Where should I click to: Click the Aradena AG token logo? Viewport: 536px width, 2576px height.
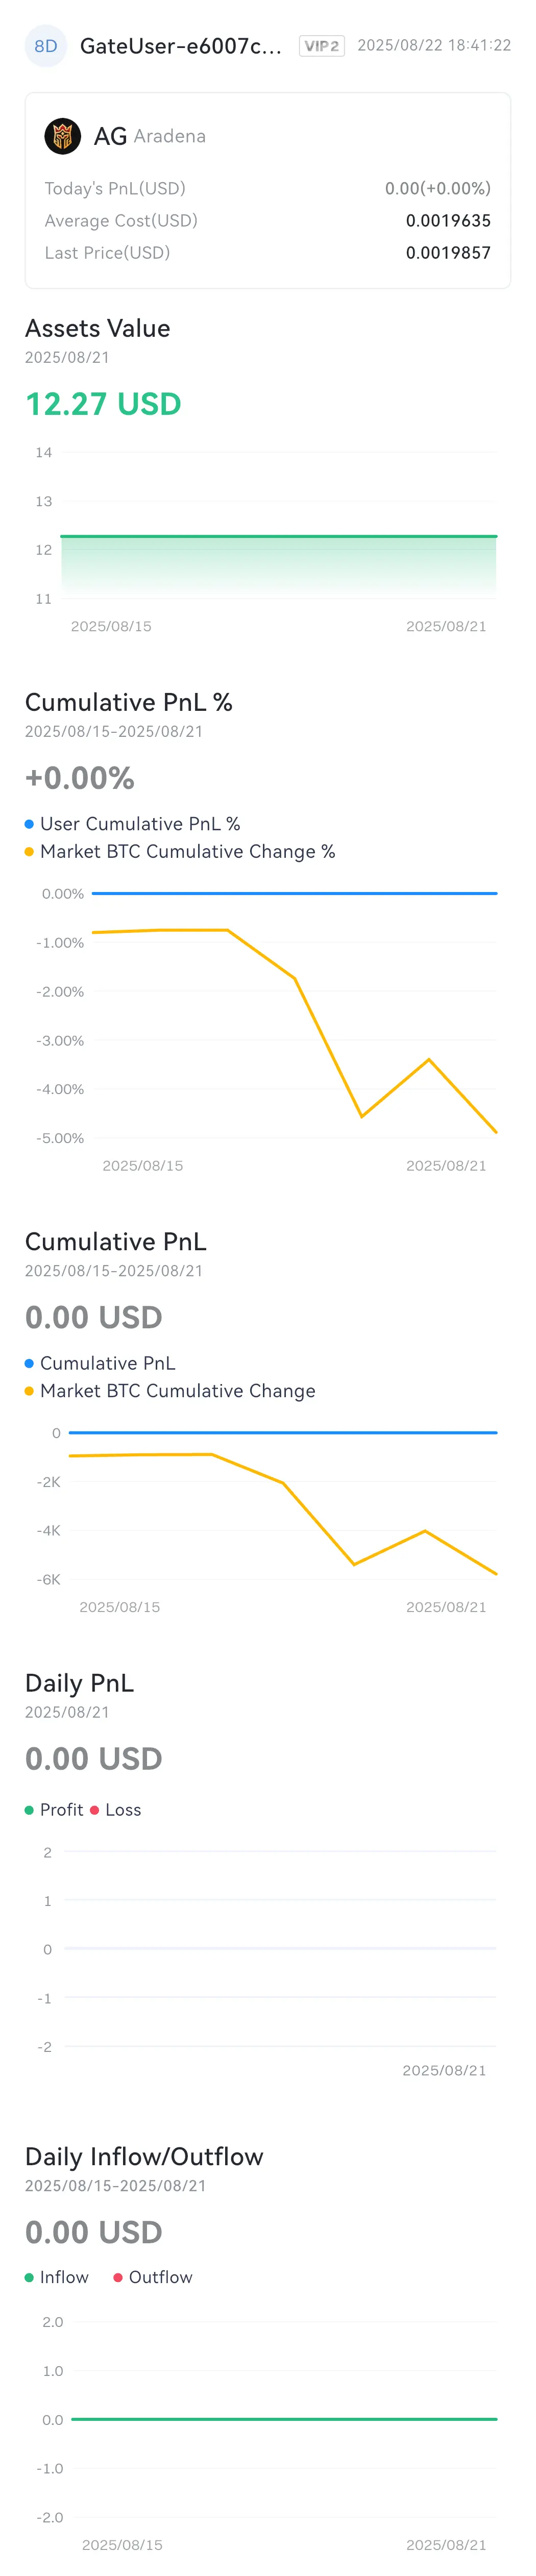62,136
